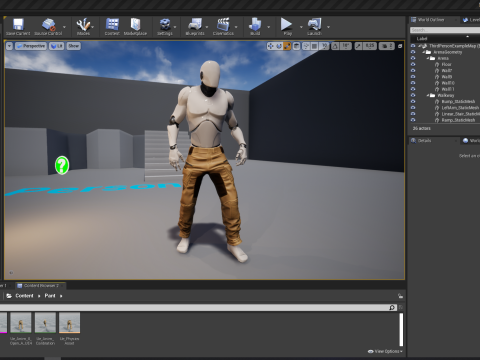Select the Physics Asset thumbnail
This screenshot has height=360, width=480.
[69, 323]
